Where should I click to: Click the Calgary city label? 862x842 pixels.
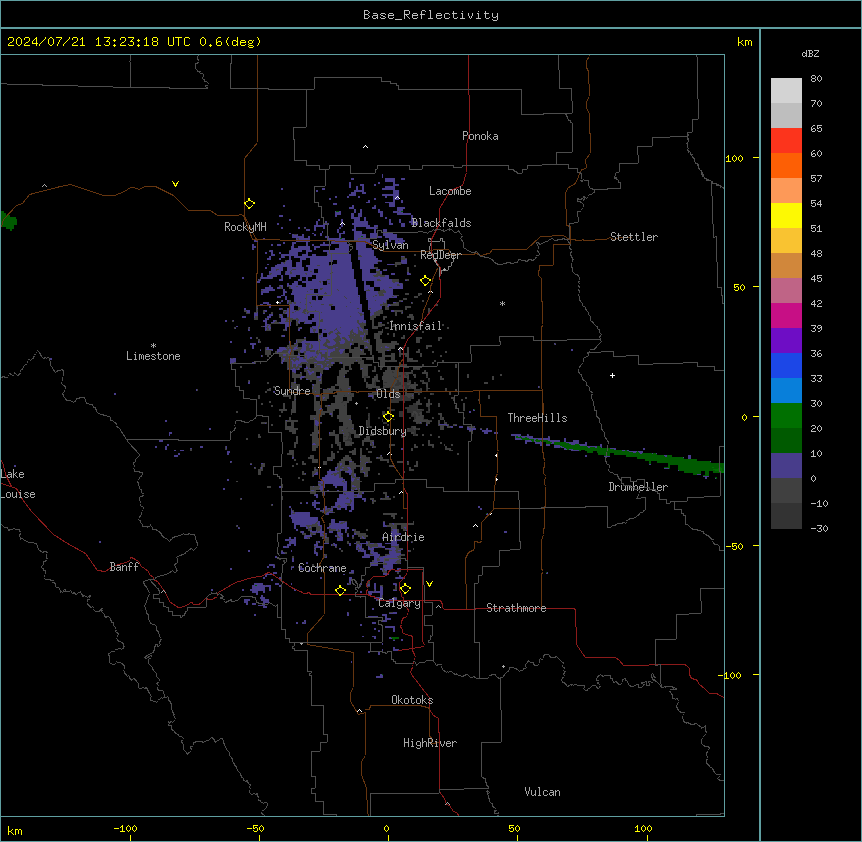tap(400, 603)
